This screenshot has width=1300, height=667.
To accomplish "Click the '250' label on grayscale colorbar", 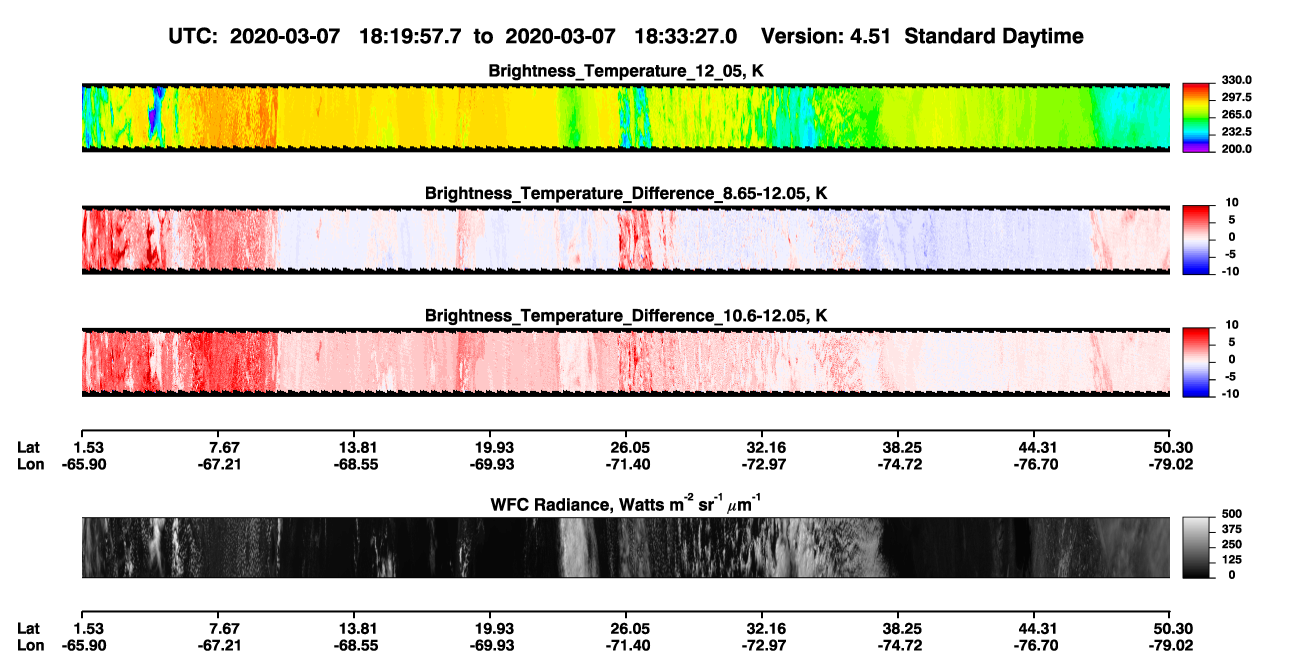I will click(x=1233, y=544).
